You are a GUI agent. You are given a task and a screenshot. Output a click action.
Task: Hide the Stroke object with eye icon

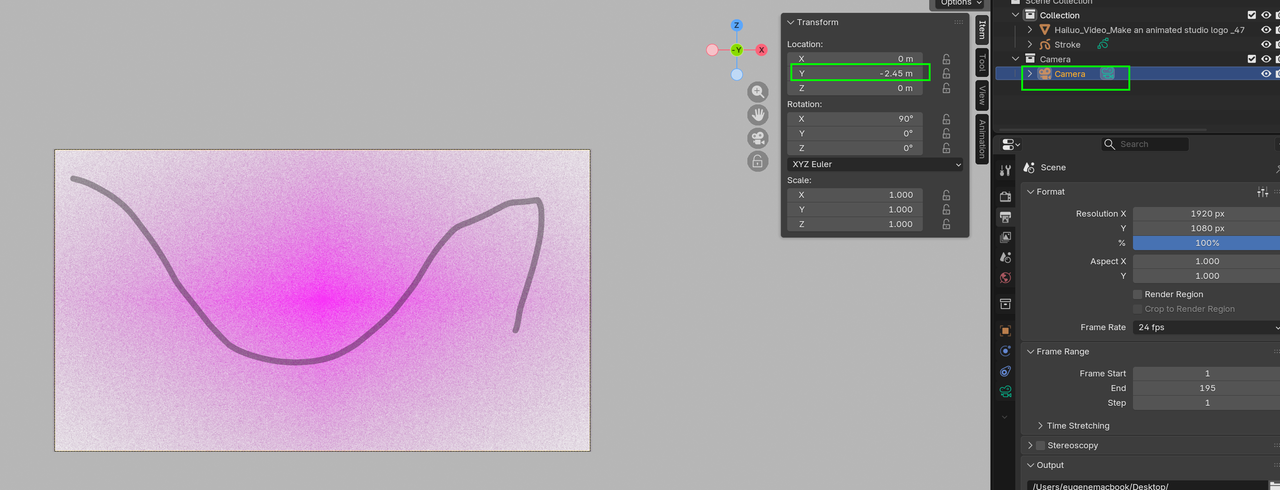pyautogui.click(x=1266, y=44)
